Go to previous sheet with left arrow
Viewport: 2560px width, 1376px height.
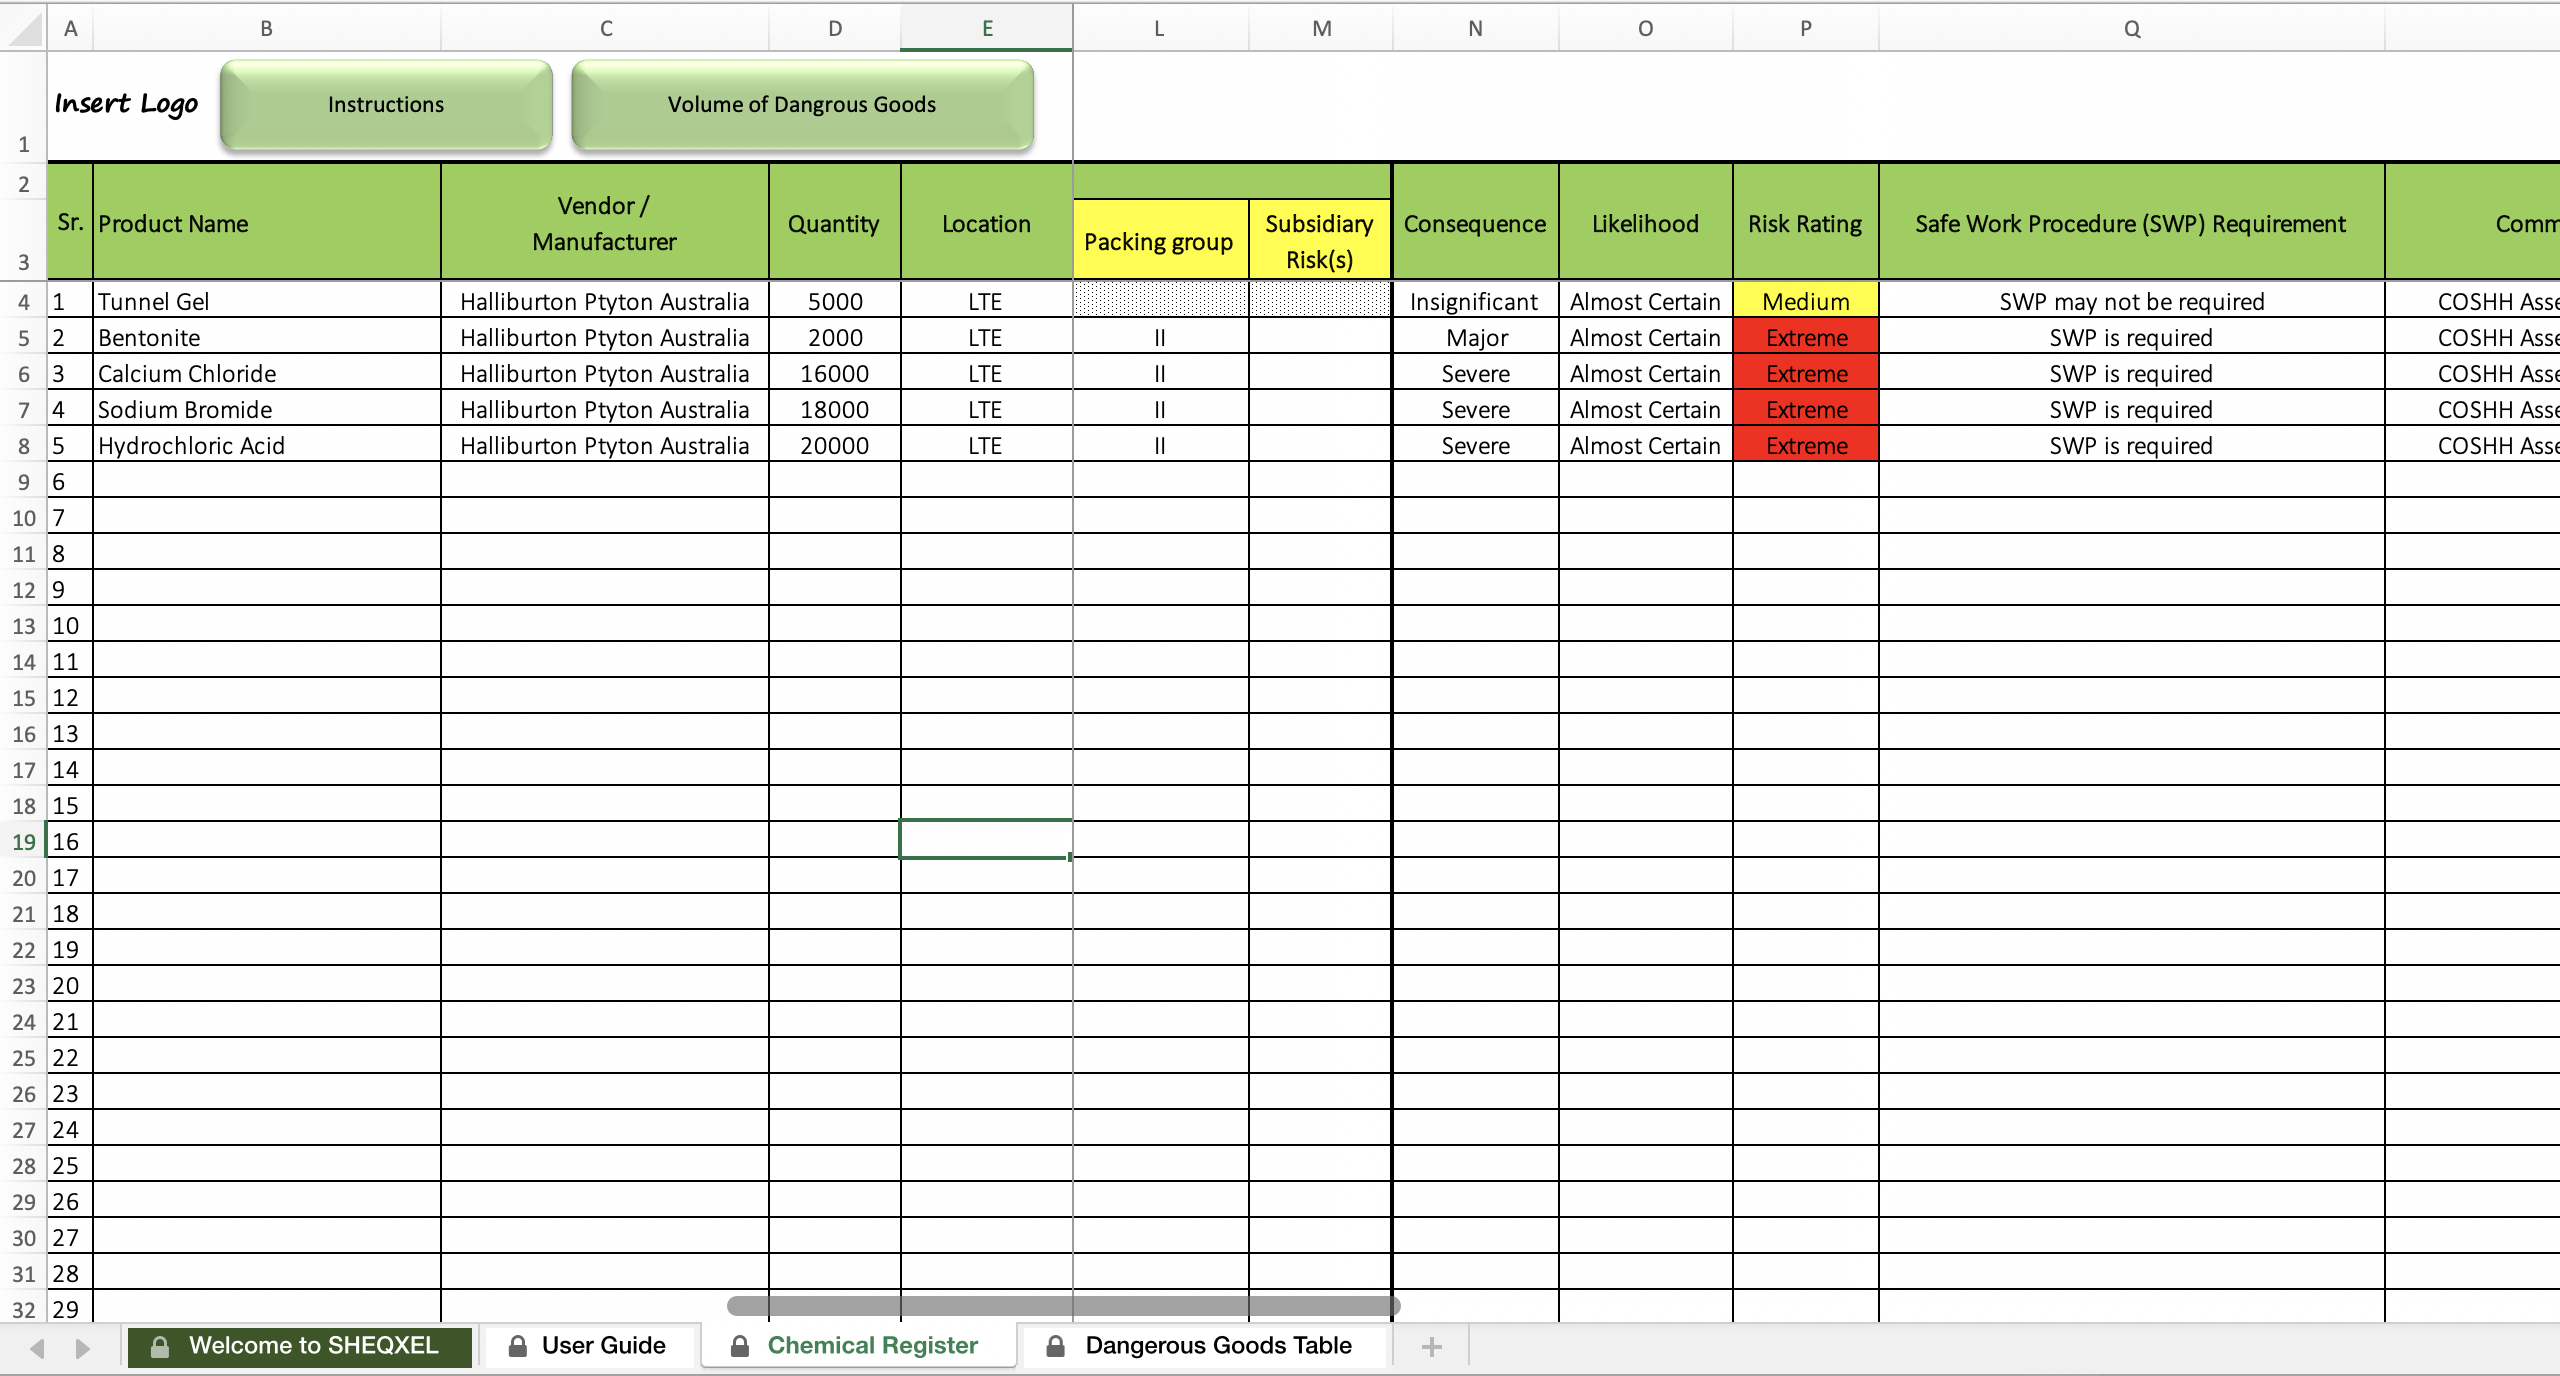click(37, 1348)
